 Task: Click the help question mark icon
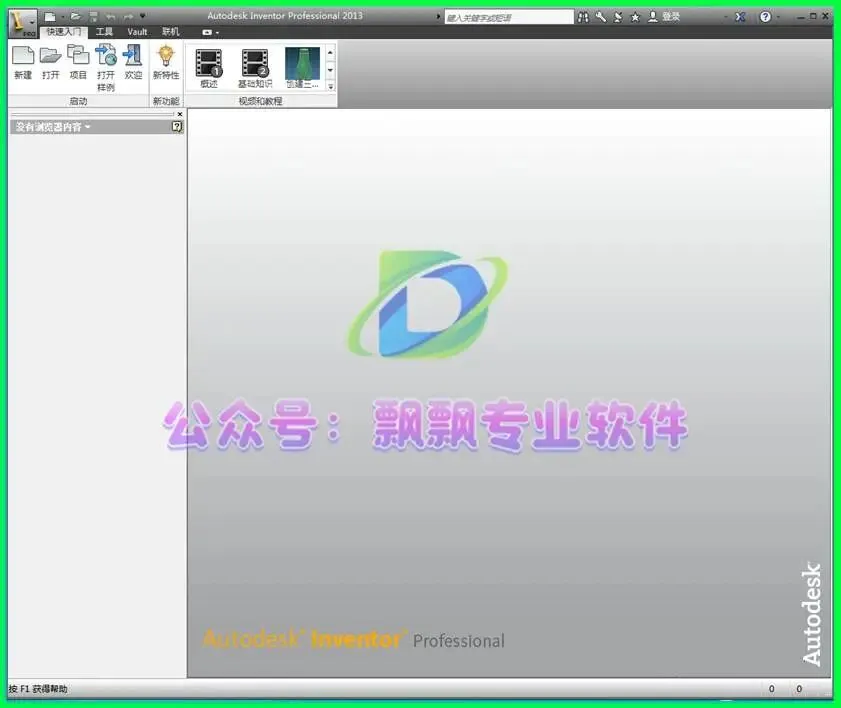coord(765,17)
